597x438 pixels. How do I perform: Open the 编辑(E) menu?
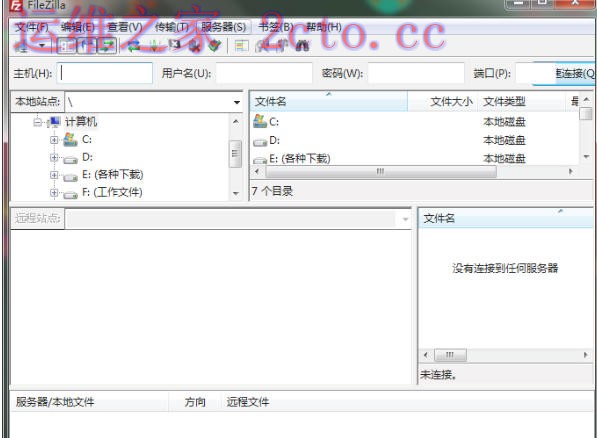point(78,27)
